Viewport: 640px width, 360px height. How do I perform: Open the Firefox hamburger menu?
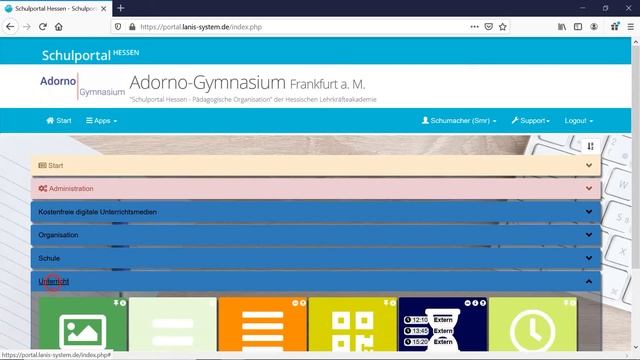click(x=631, y=27)
